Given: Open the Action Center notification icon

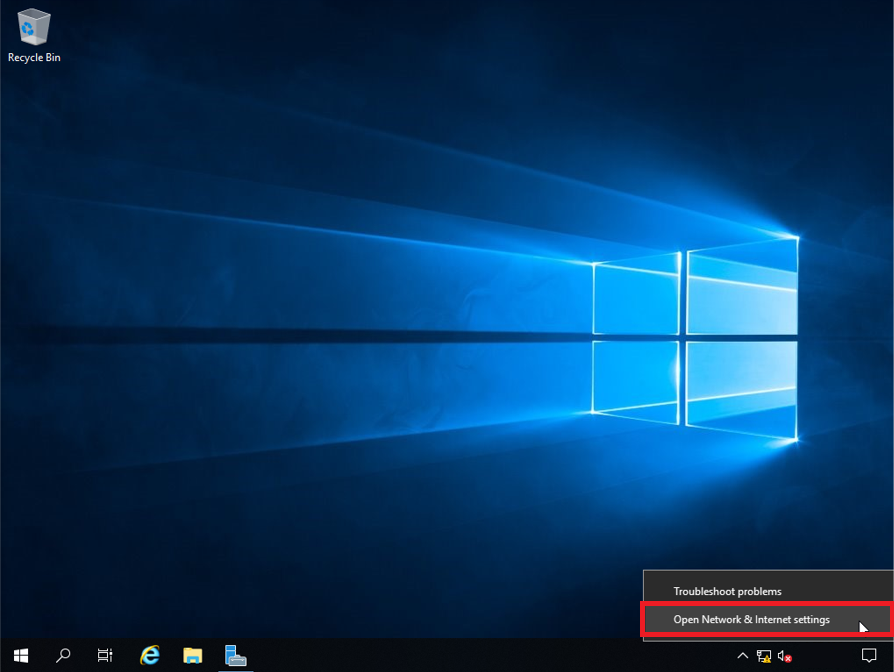Looking at the screenshot, I should [868, 656].
